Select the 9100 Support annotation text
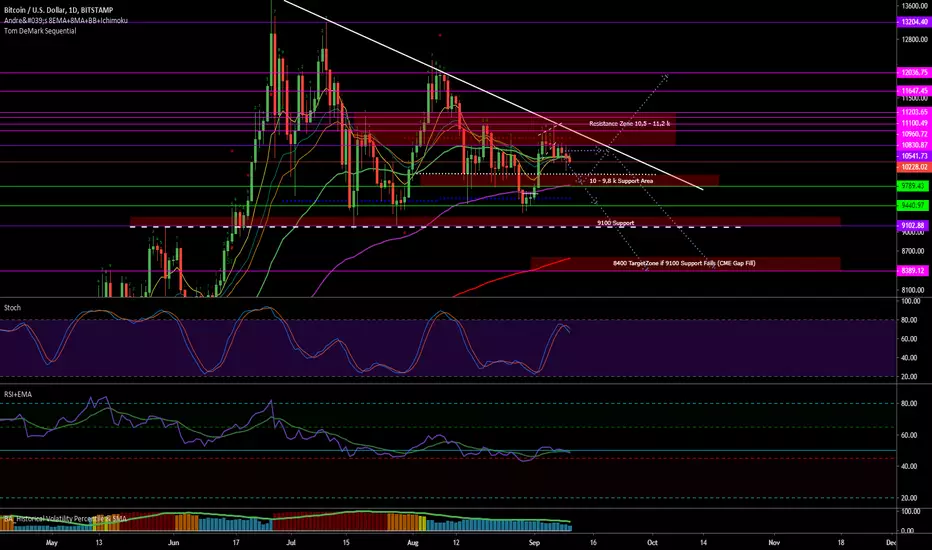The width and height of the screenshot is (932, 550). (615, 223)
